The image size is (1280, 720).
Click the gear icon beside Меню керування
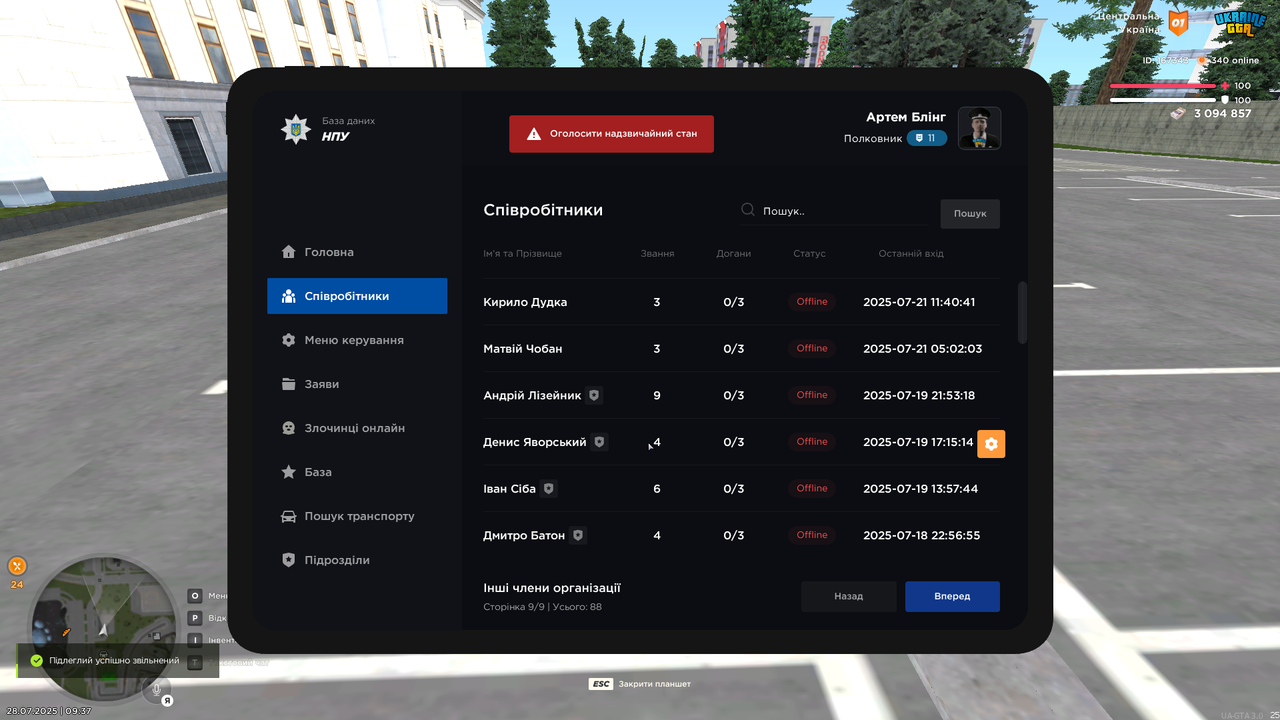289,340
